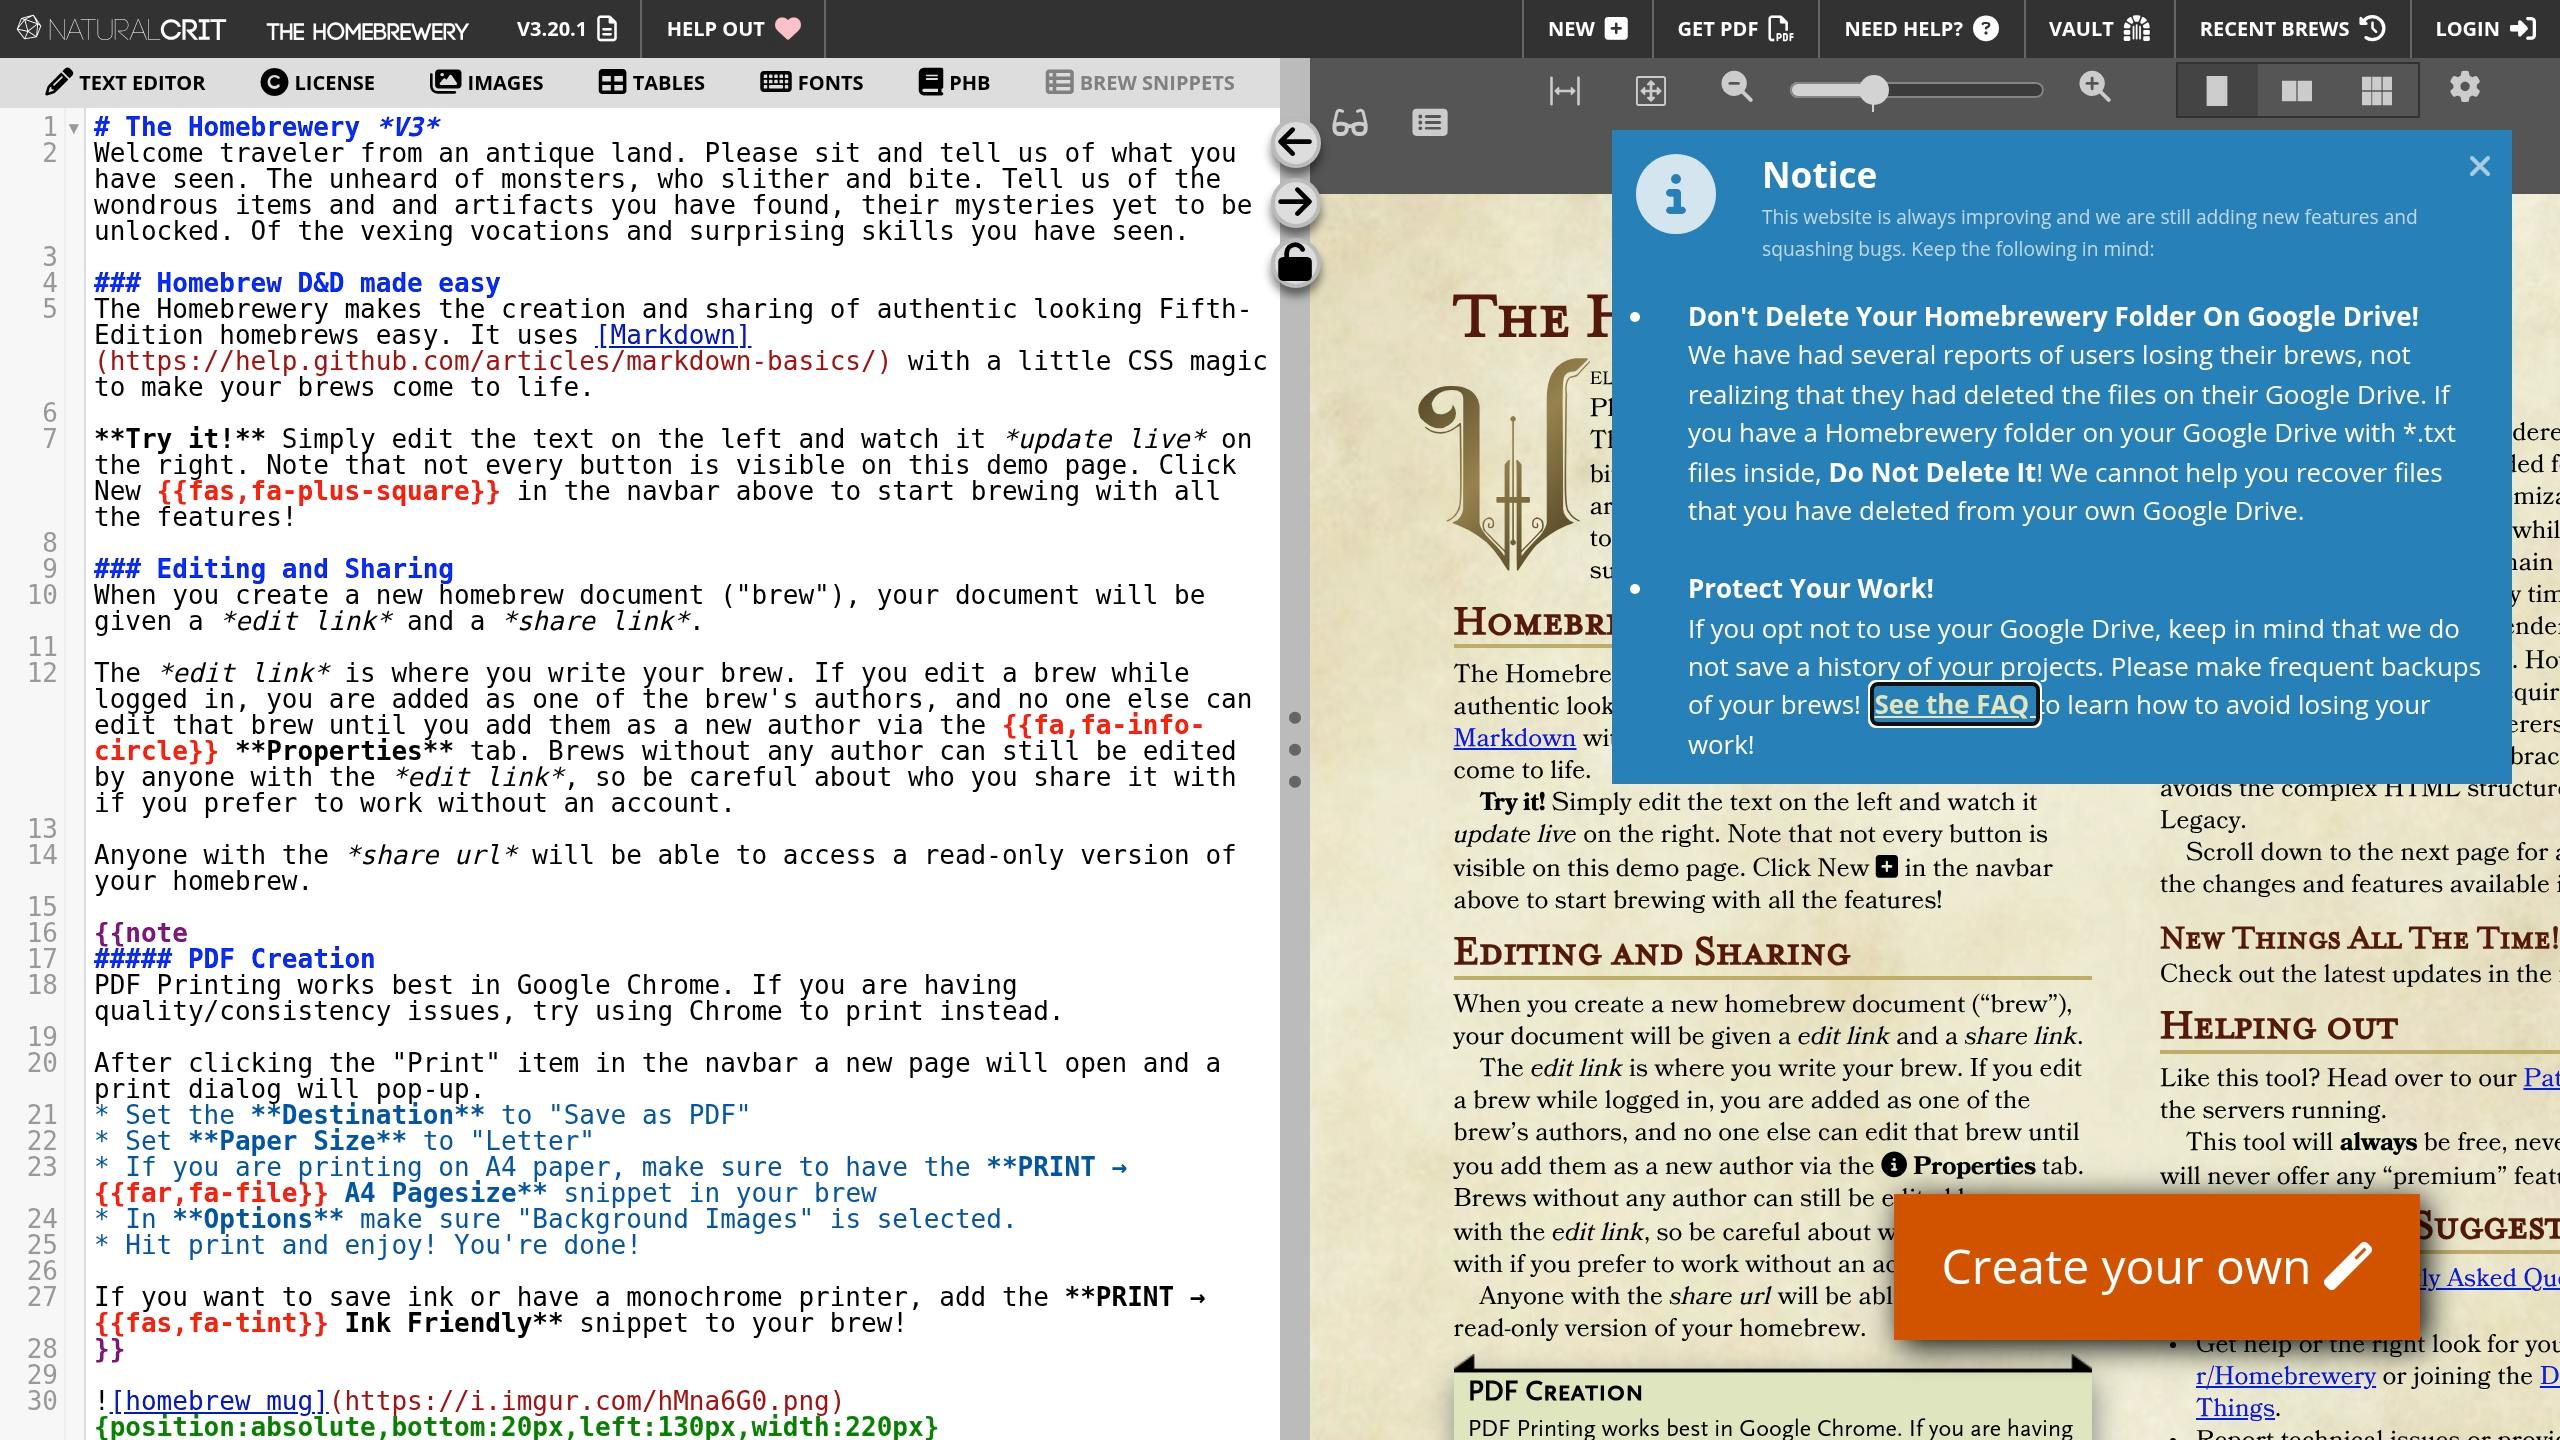Click the zoom out magnifier

1737,88
